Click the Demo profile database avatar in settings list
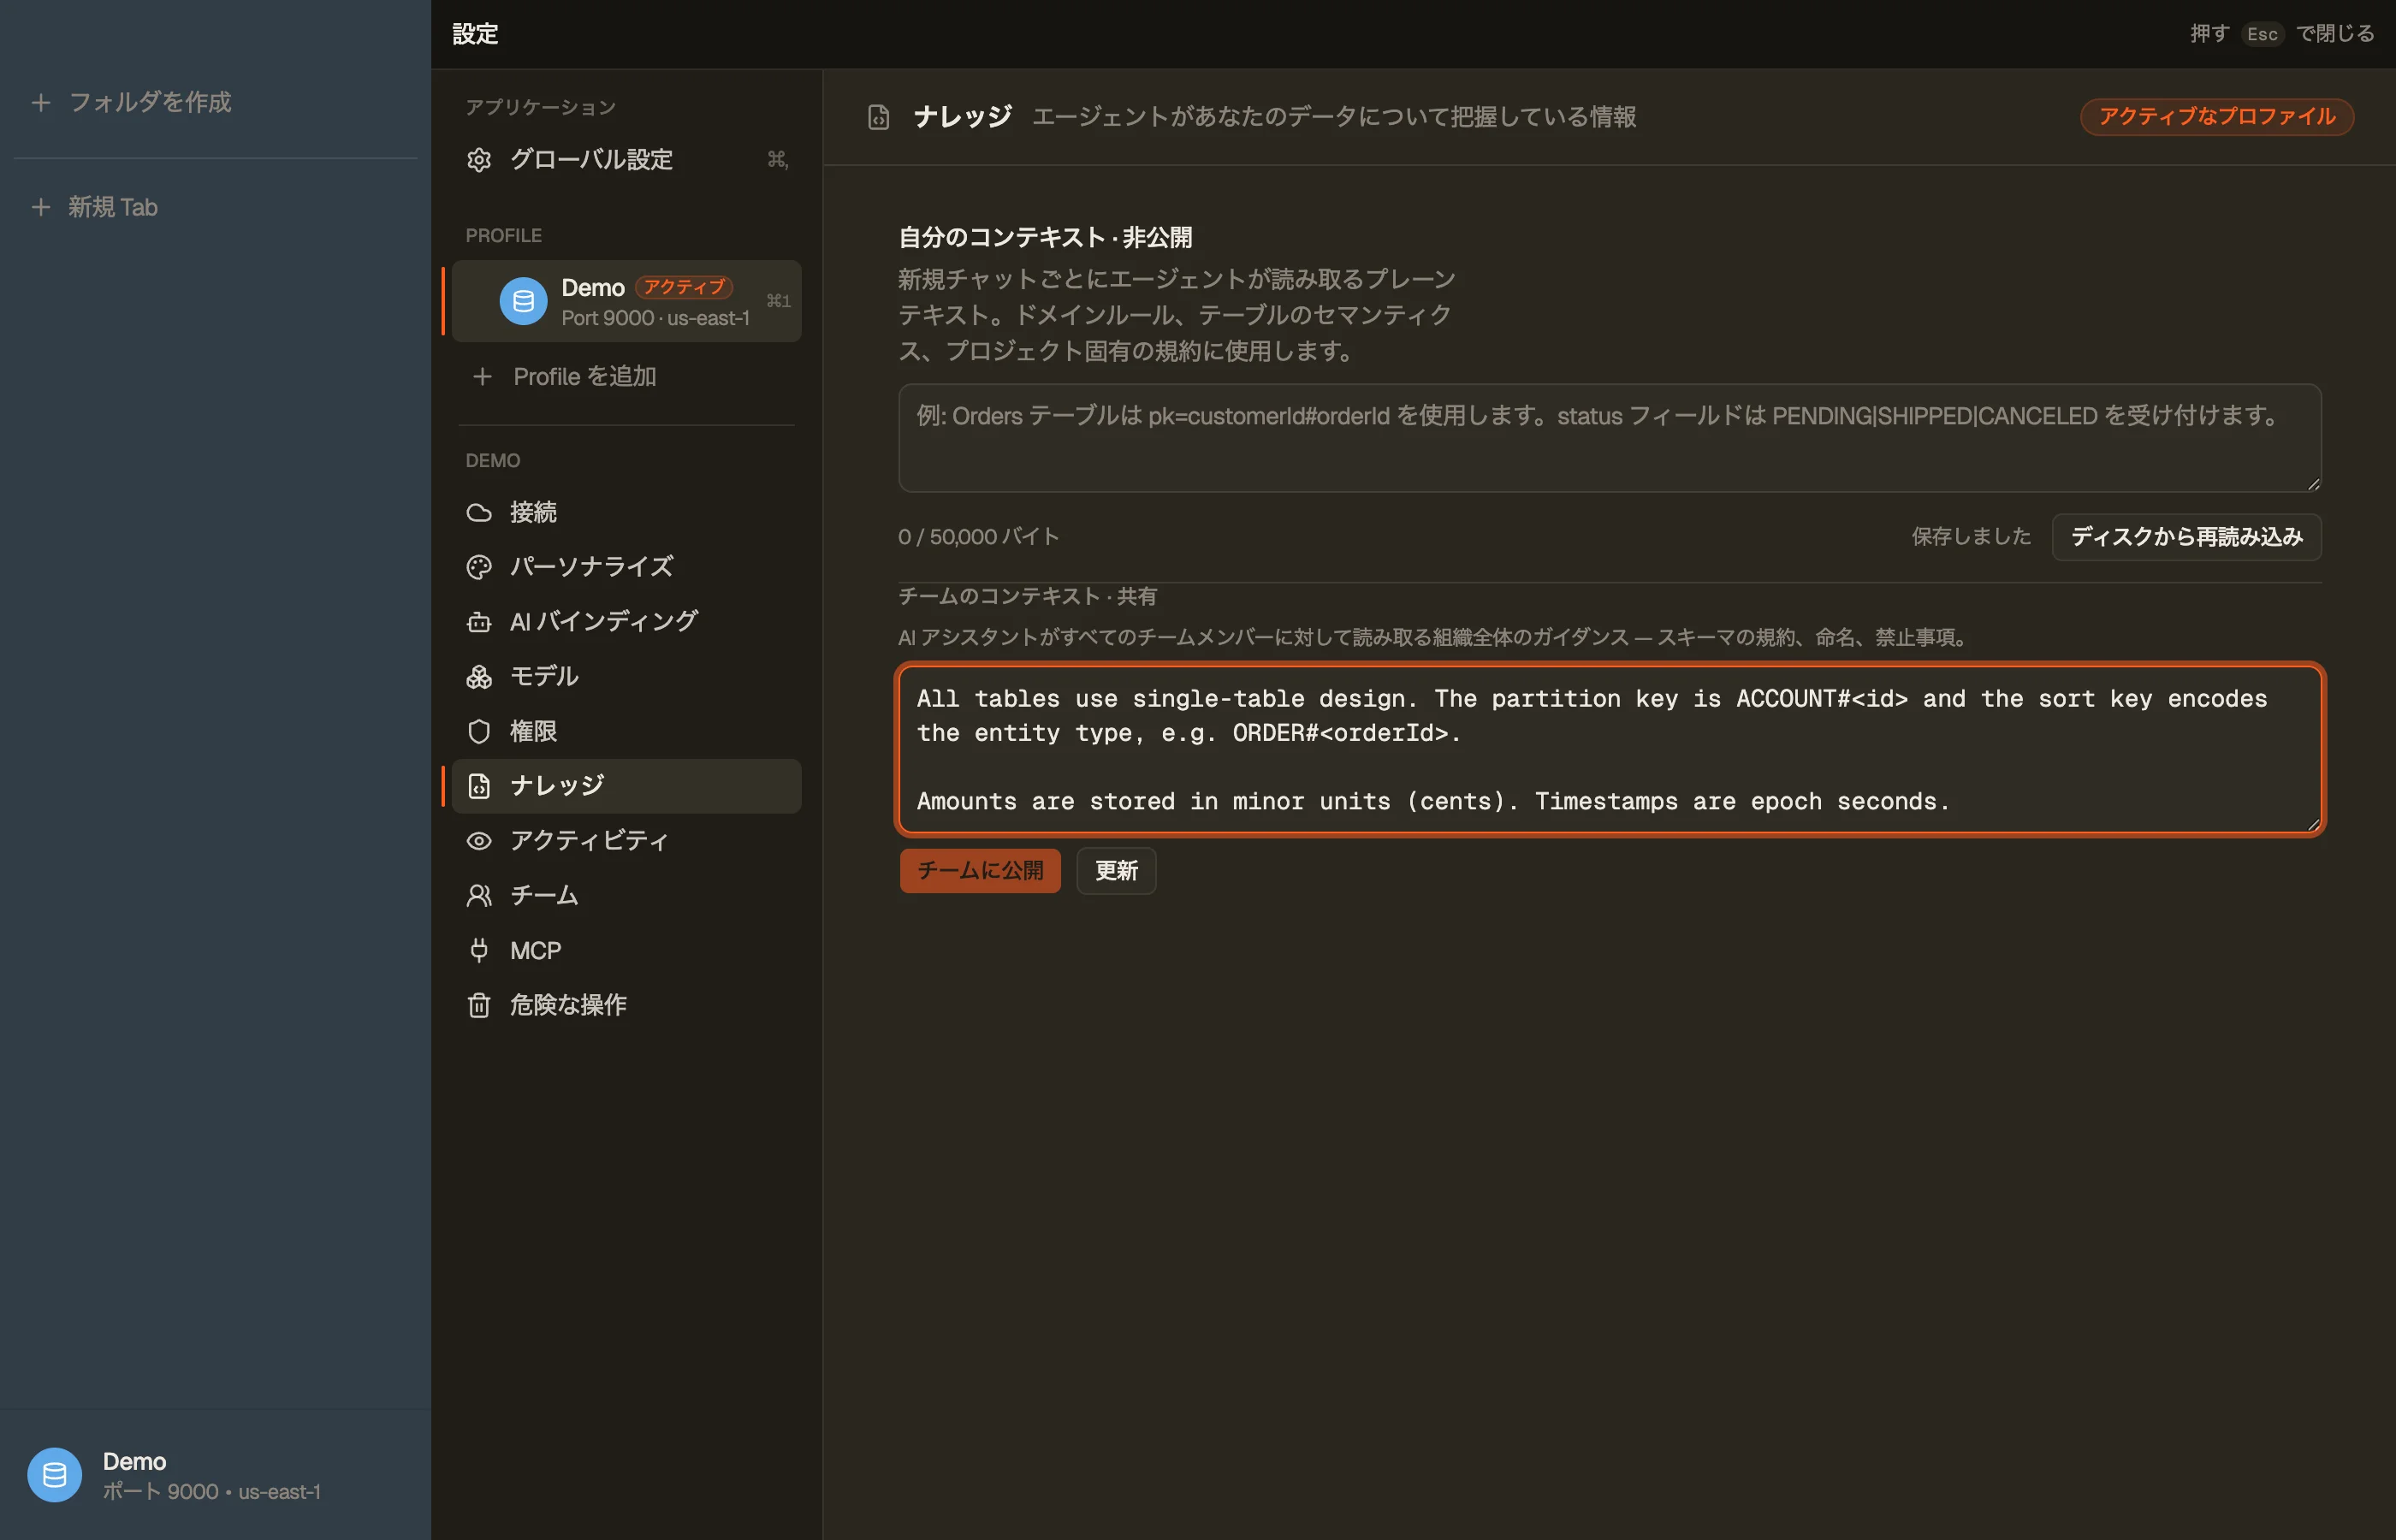Image resolution: width=2396 pixels, height=1540 pixels. pos(523,301)
